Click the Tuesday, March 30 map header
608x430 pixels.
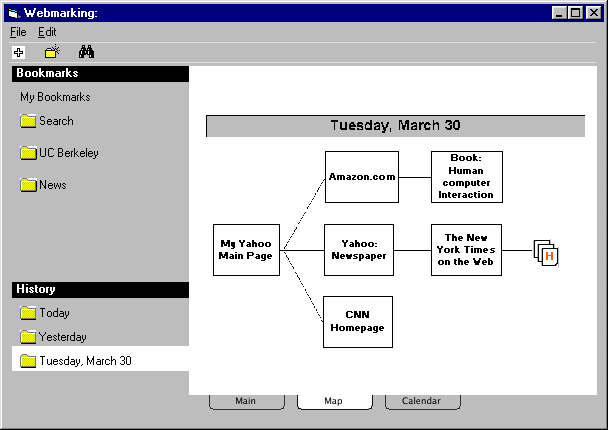396,126
